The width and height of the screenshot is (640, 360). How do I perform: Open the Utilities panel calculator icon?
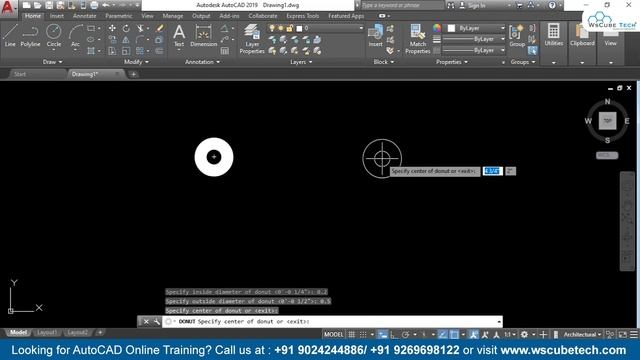[553, 31]
